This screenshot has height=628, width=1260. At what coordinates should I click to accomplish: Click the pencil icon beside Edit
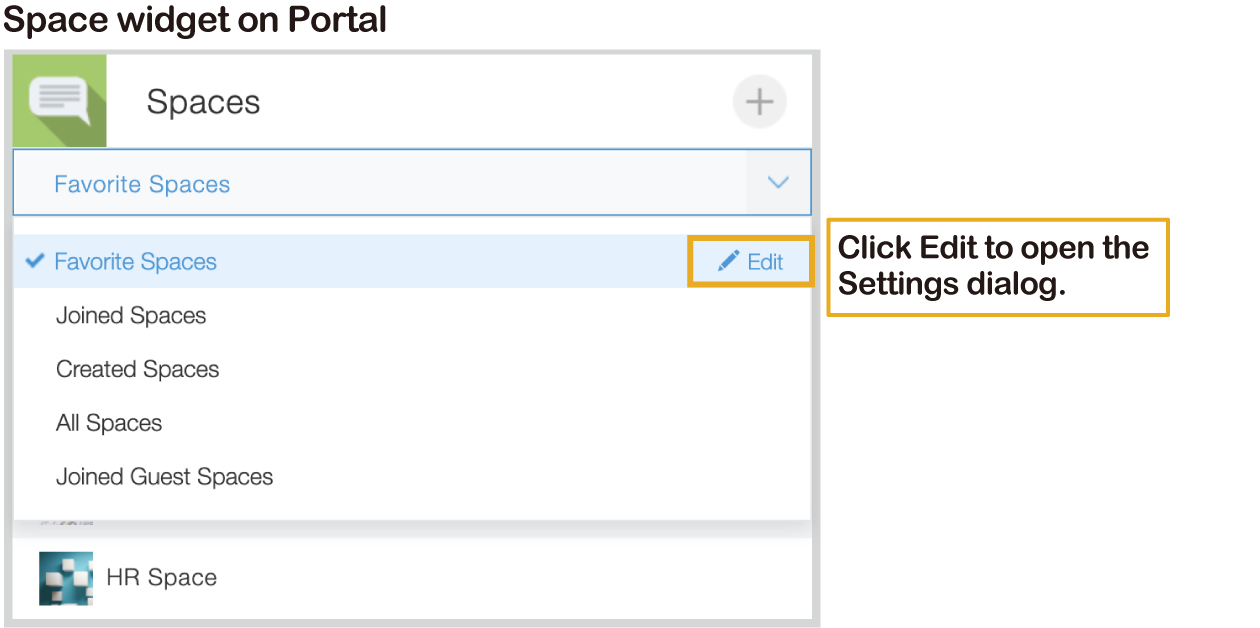click(x=728, y=262)
